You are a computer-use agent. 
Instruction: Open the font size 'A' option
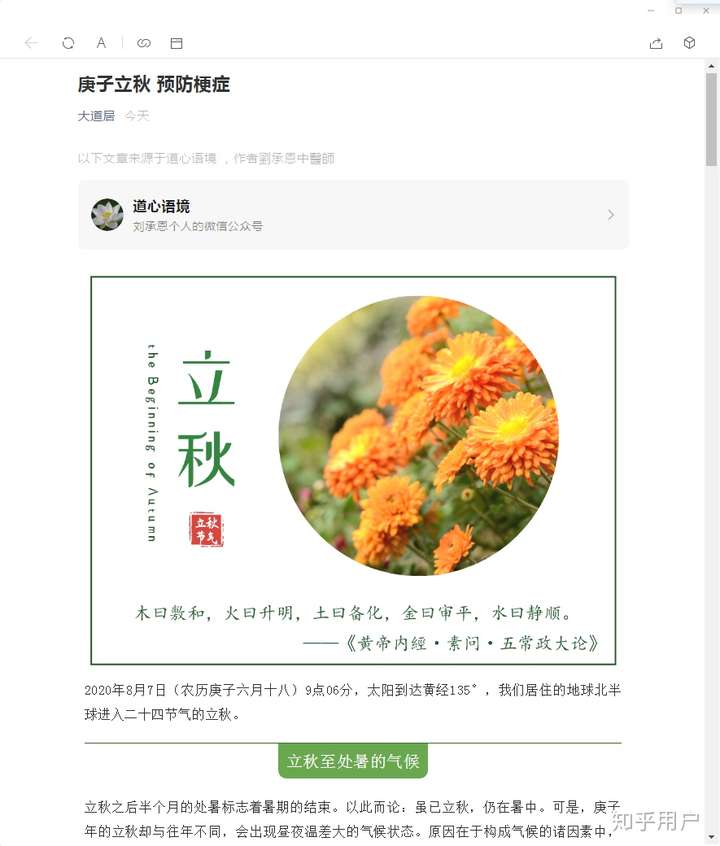click(x=101, y=43)
